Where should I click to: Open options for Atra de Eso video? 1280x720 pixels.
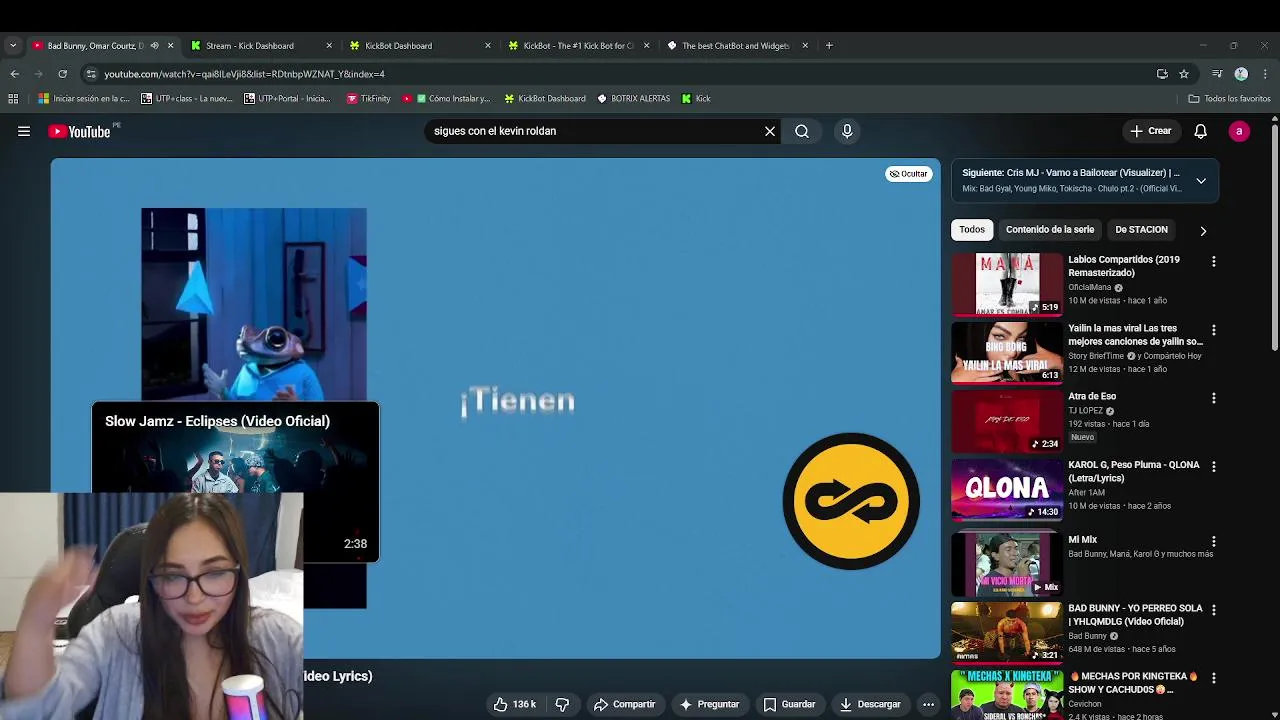click(x=1214, y=397)
